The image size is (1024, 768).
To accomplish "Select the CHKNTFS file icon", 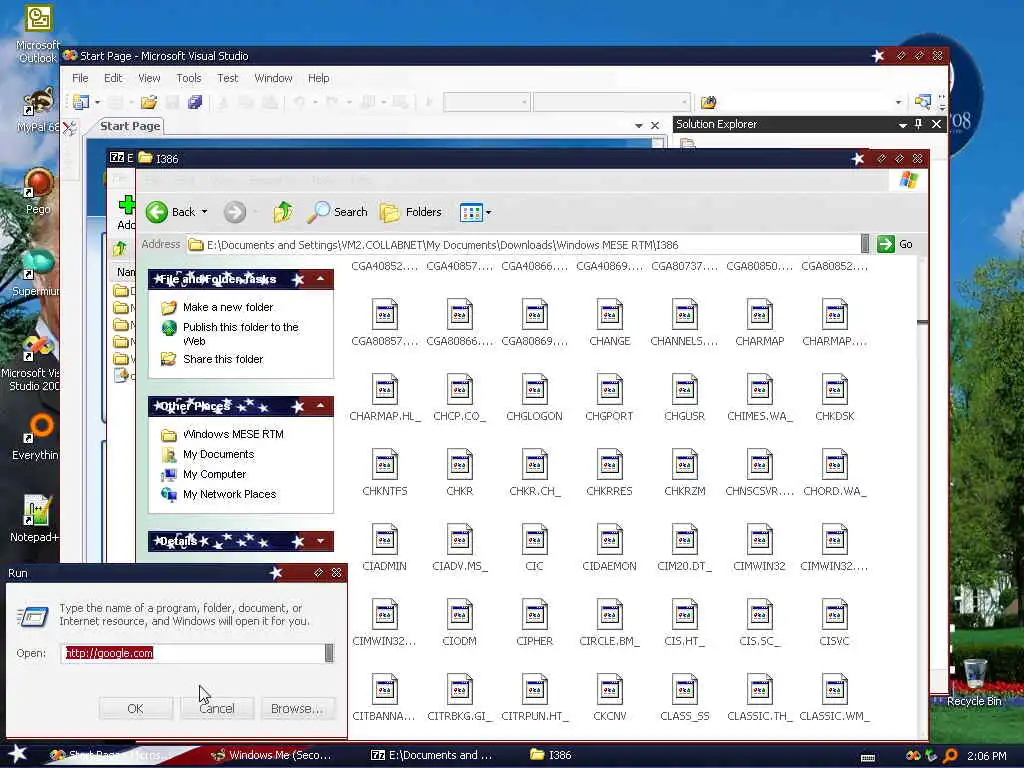I will coord(385,464).
